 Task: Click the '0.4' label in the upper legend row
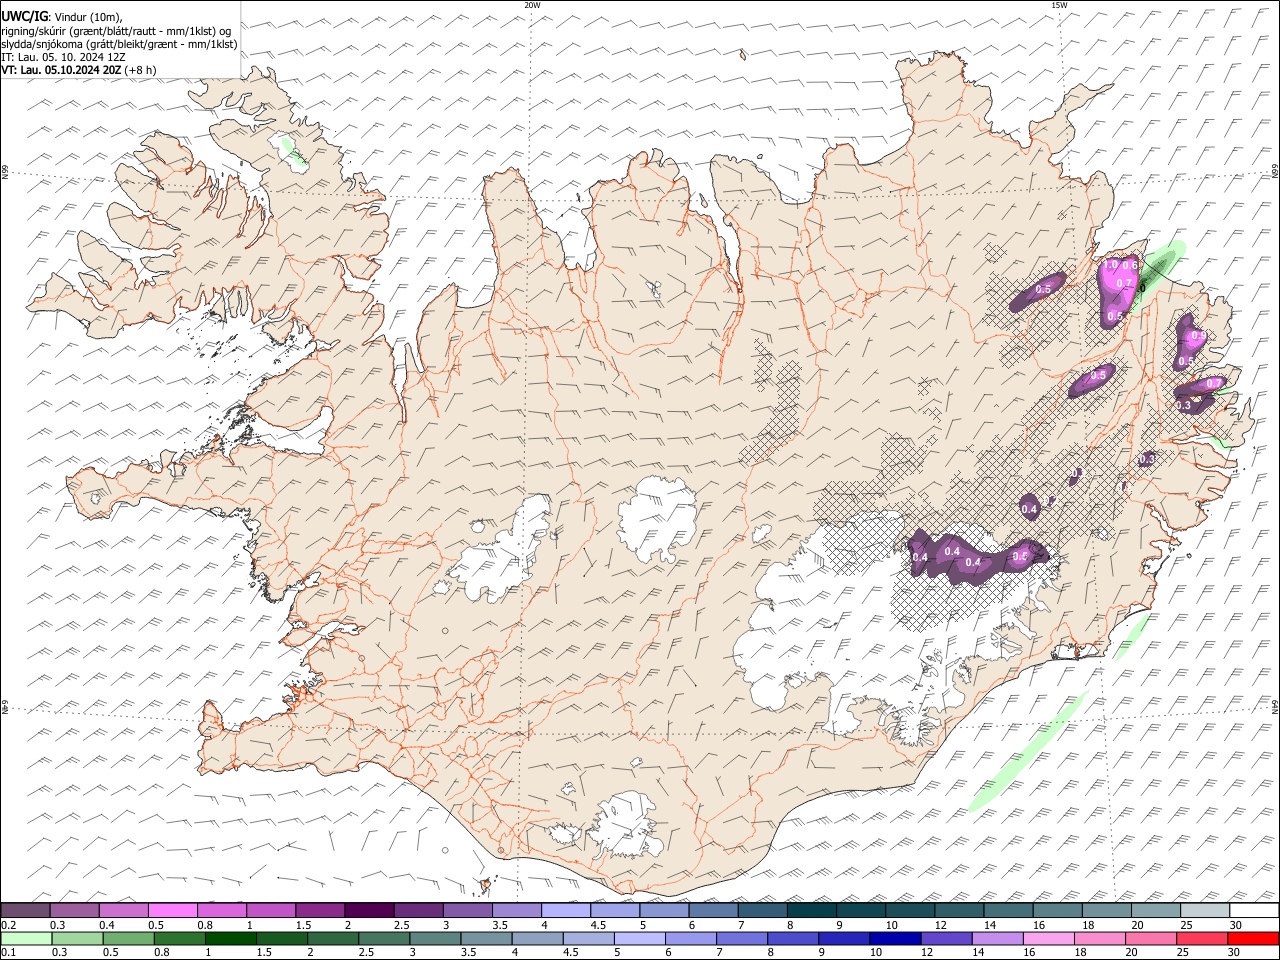coord(107,925)
